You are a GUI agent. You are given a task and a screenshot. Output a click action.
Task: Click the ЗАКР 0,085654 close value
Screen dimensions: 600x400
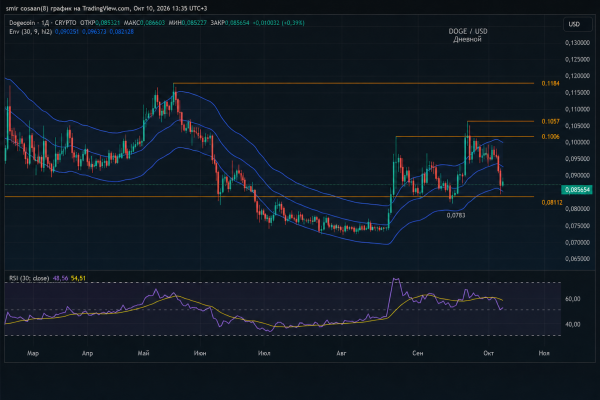230,23
